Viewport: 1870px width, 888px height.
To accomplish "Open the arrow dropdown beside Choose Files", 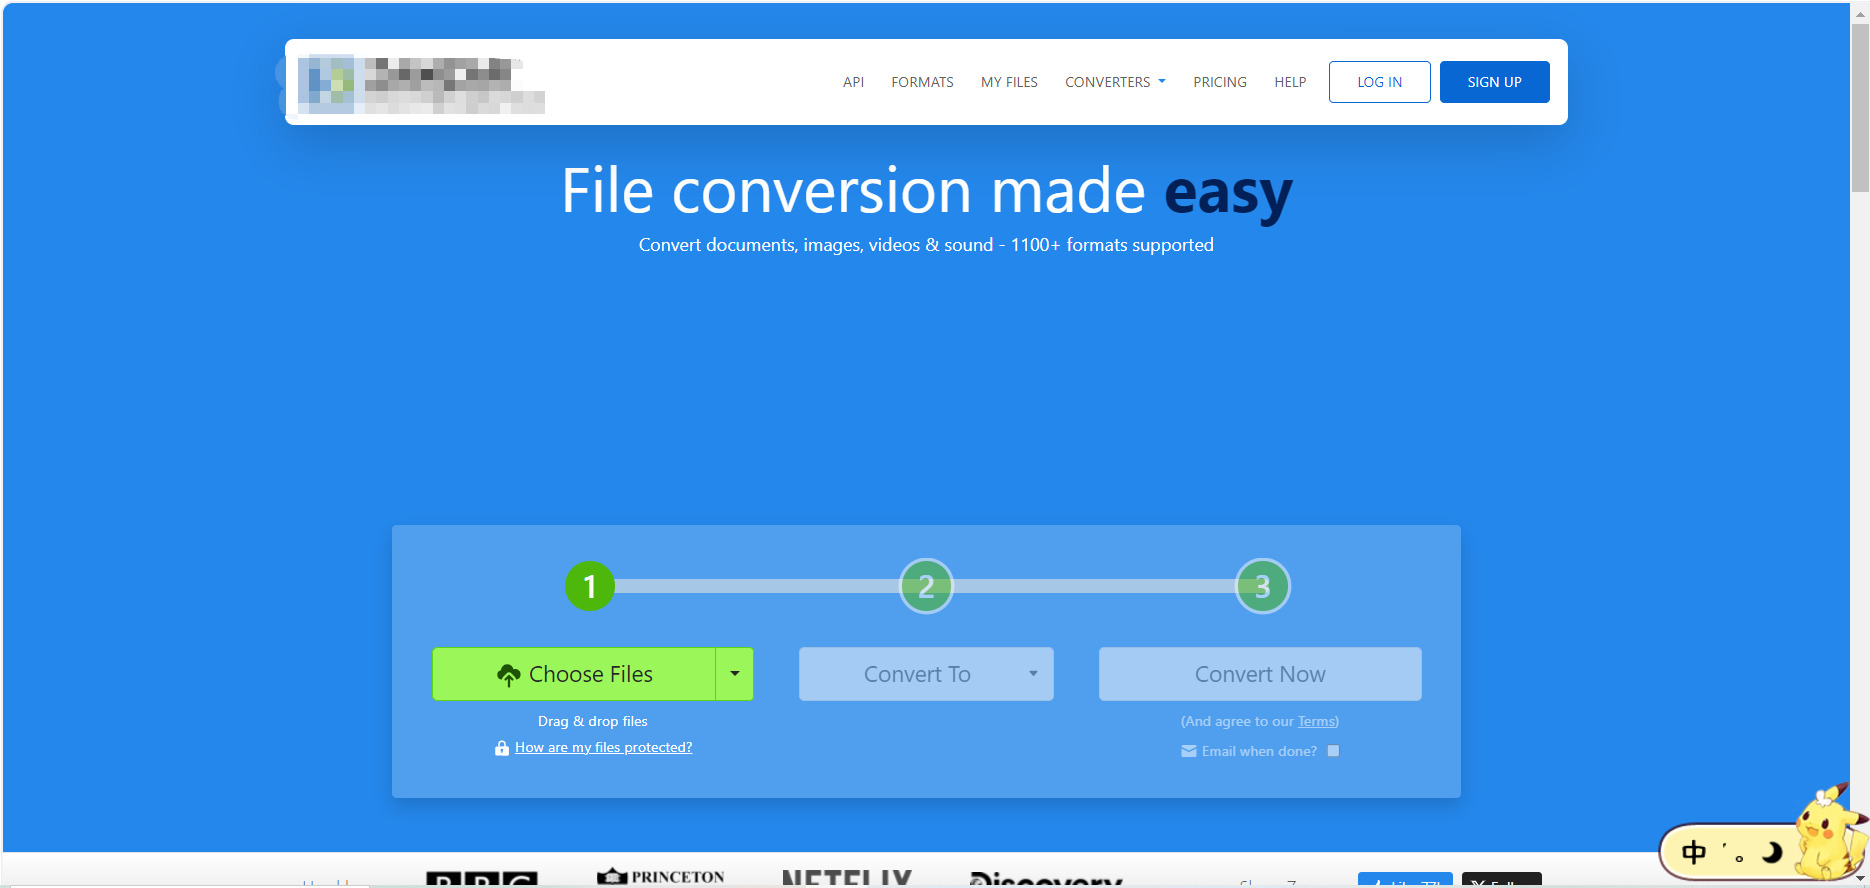I will click(x=735, y=674).
